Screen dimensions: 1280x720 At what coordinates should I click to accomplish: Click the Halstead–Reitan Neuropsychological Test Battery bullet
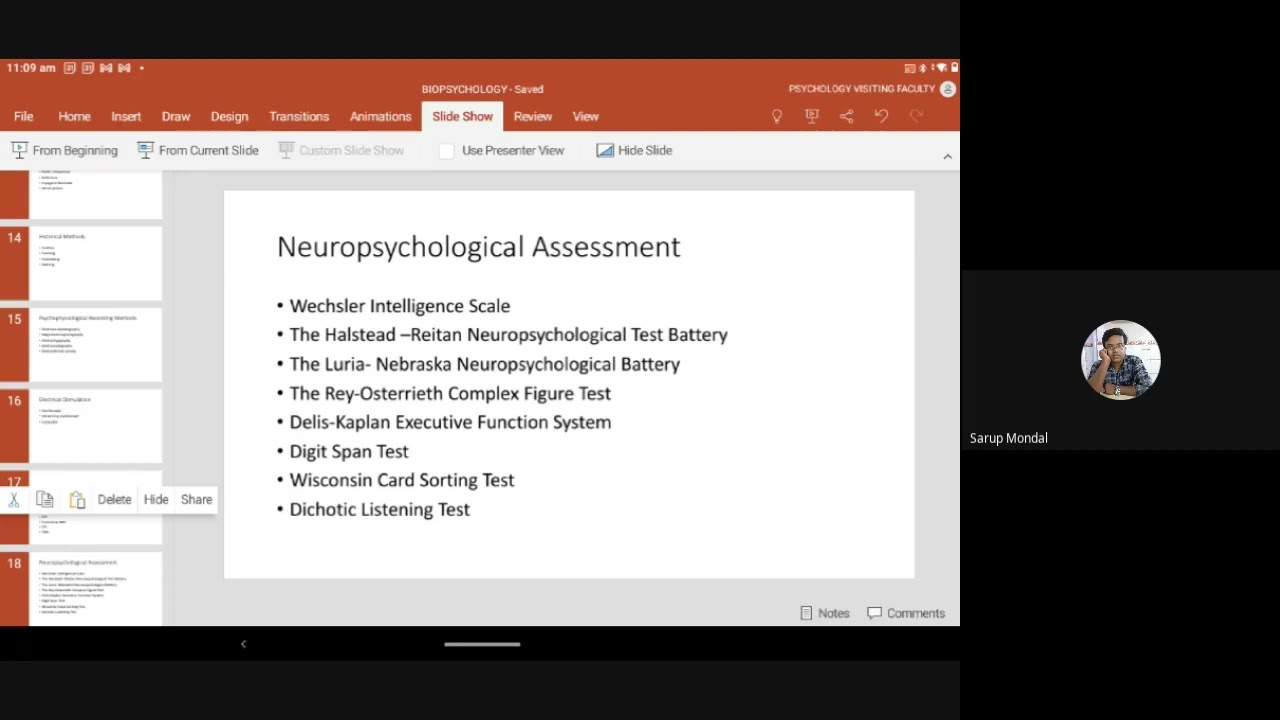(x=508, y=335)
